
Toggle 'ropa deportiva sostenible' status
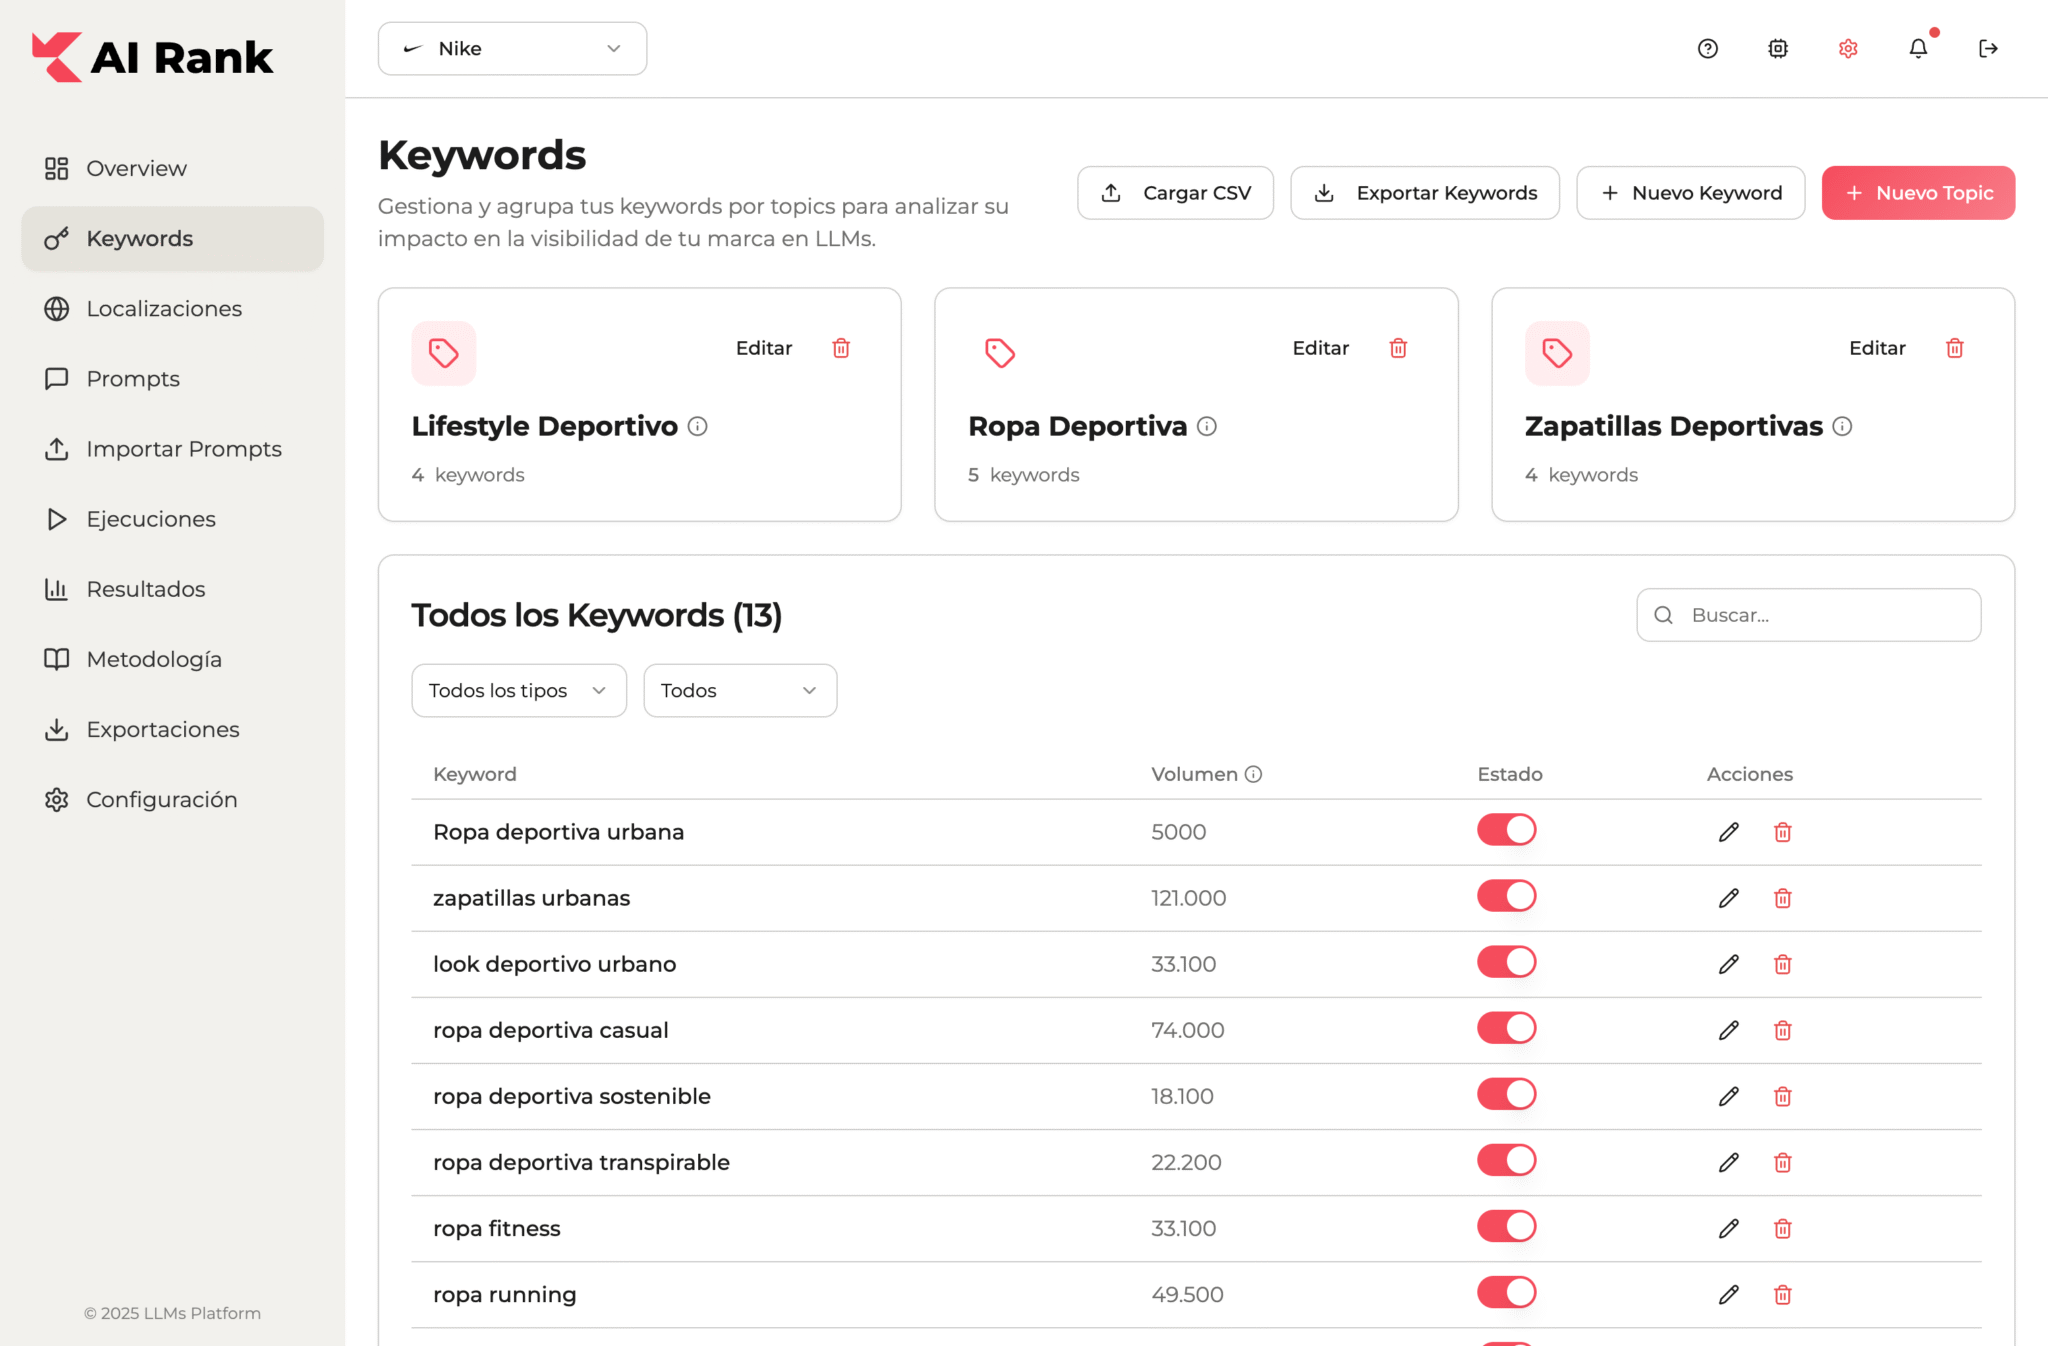pyautogui.click(x=1506, y=1094)
